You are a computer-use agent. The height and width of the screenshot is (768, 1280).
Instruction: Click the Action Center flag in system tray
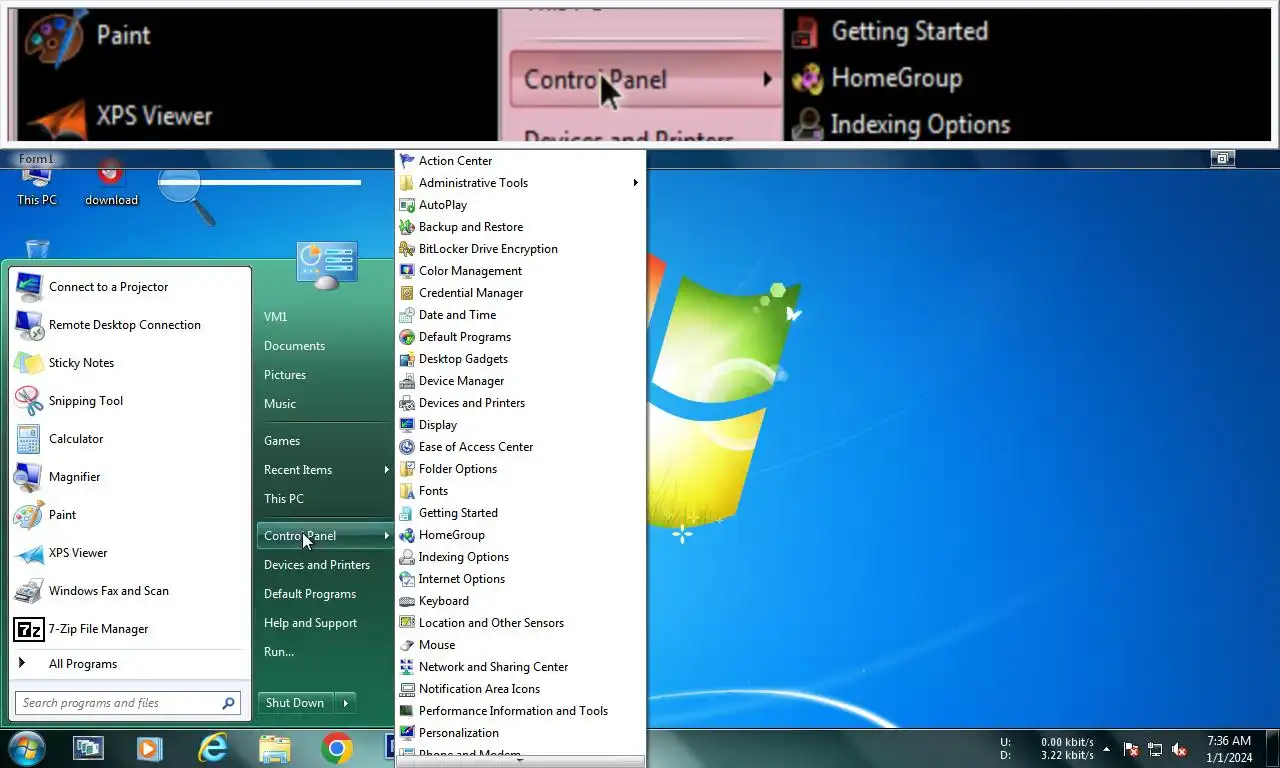[1131, 749]
